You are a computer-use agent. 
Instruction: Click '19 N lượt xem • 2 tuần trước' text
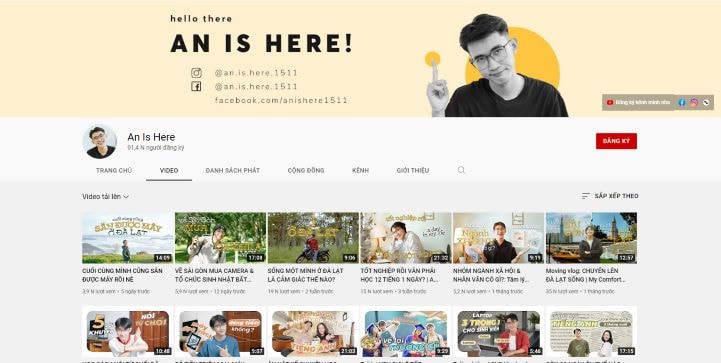(302, 292)
